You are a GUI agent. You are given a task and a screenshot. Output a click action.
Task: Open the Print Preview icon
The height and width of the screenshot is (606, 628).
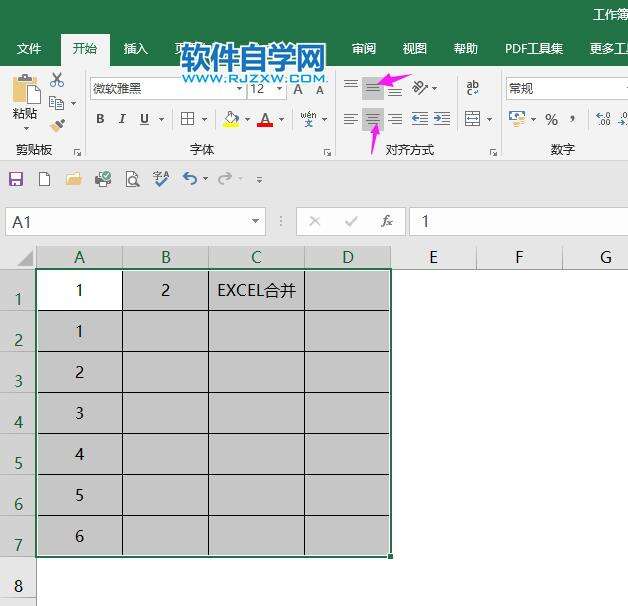[x=132, y=179]
